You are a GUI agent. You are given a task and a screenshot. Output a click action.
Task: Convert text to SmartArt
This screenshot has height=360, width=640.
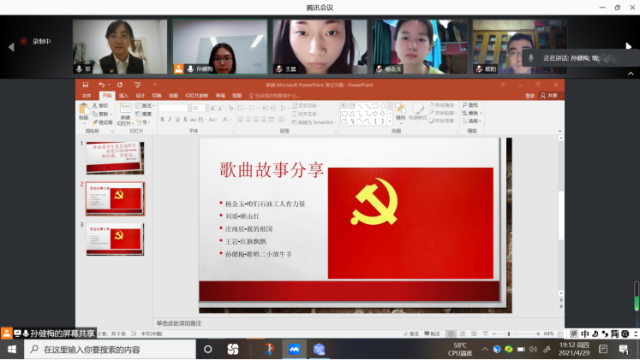(x=313, y=122)
